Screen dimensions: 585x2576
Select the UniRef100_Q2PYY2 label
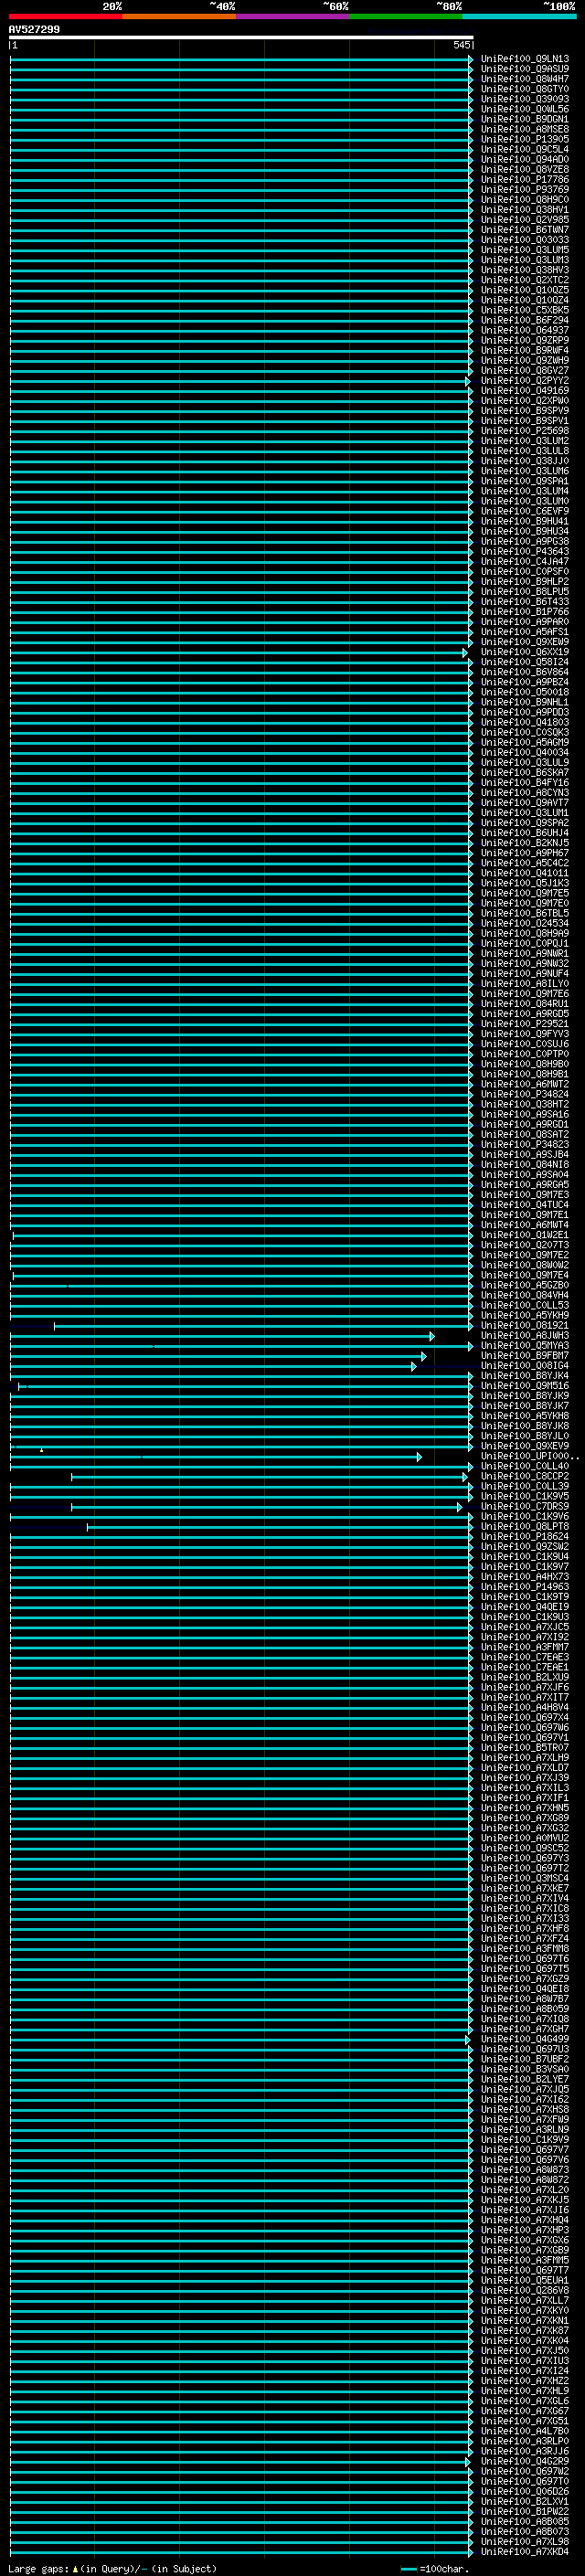pyautogui.click(x=525, y=381)
